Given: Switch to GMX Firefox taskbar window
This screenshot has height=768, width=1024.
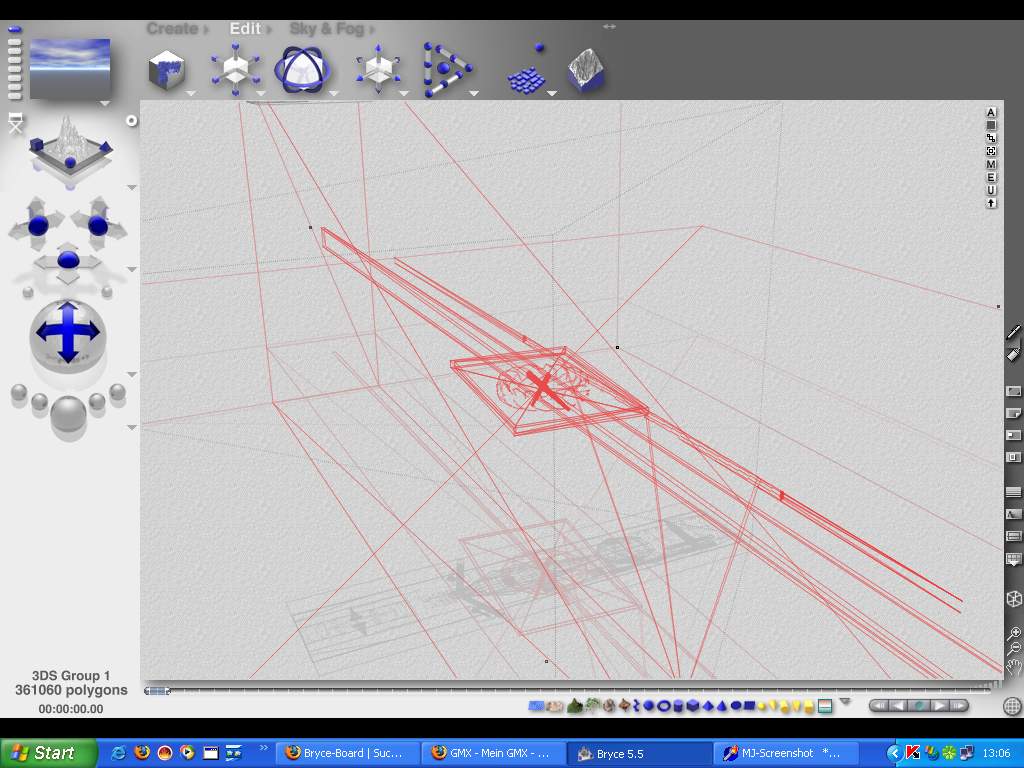Looking at the screenshot, I should [x=492, y=753].
